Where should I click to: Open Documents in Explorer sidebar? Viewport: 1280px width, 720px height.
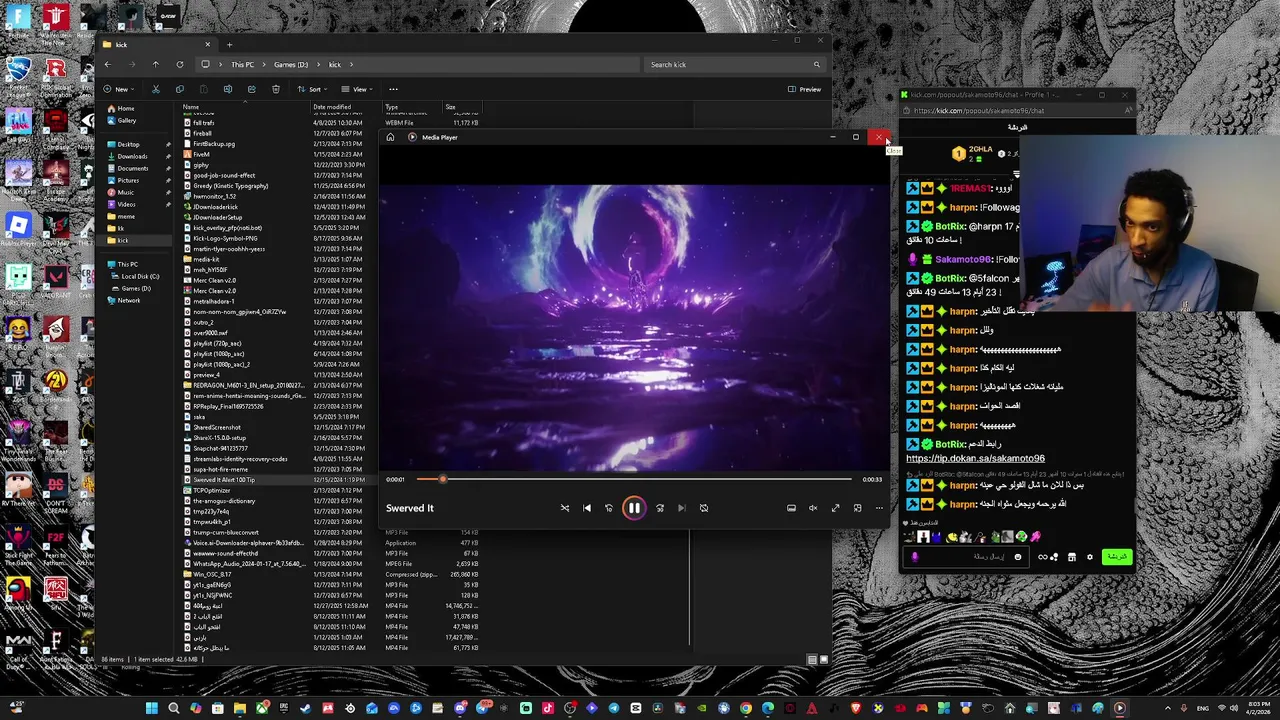[133, 168]
